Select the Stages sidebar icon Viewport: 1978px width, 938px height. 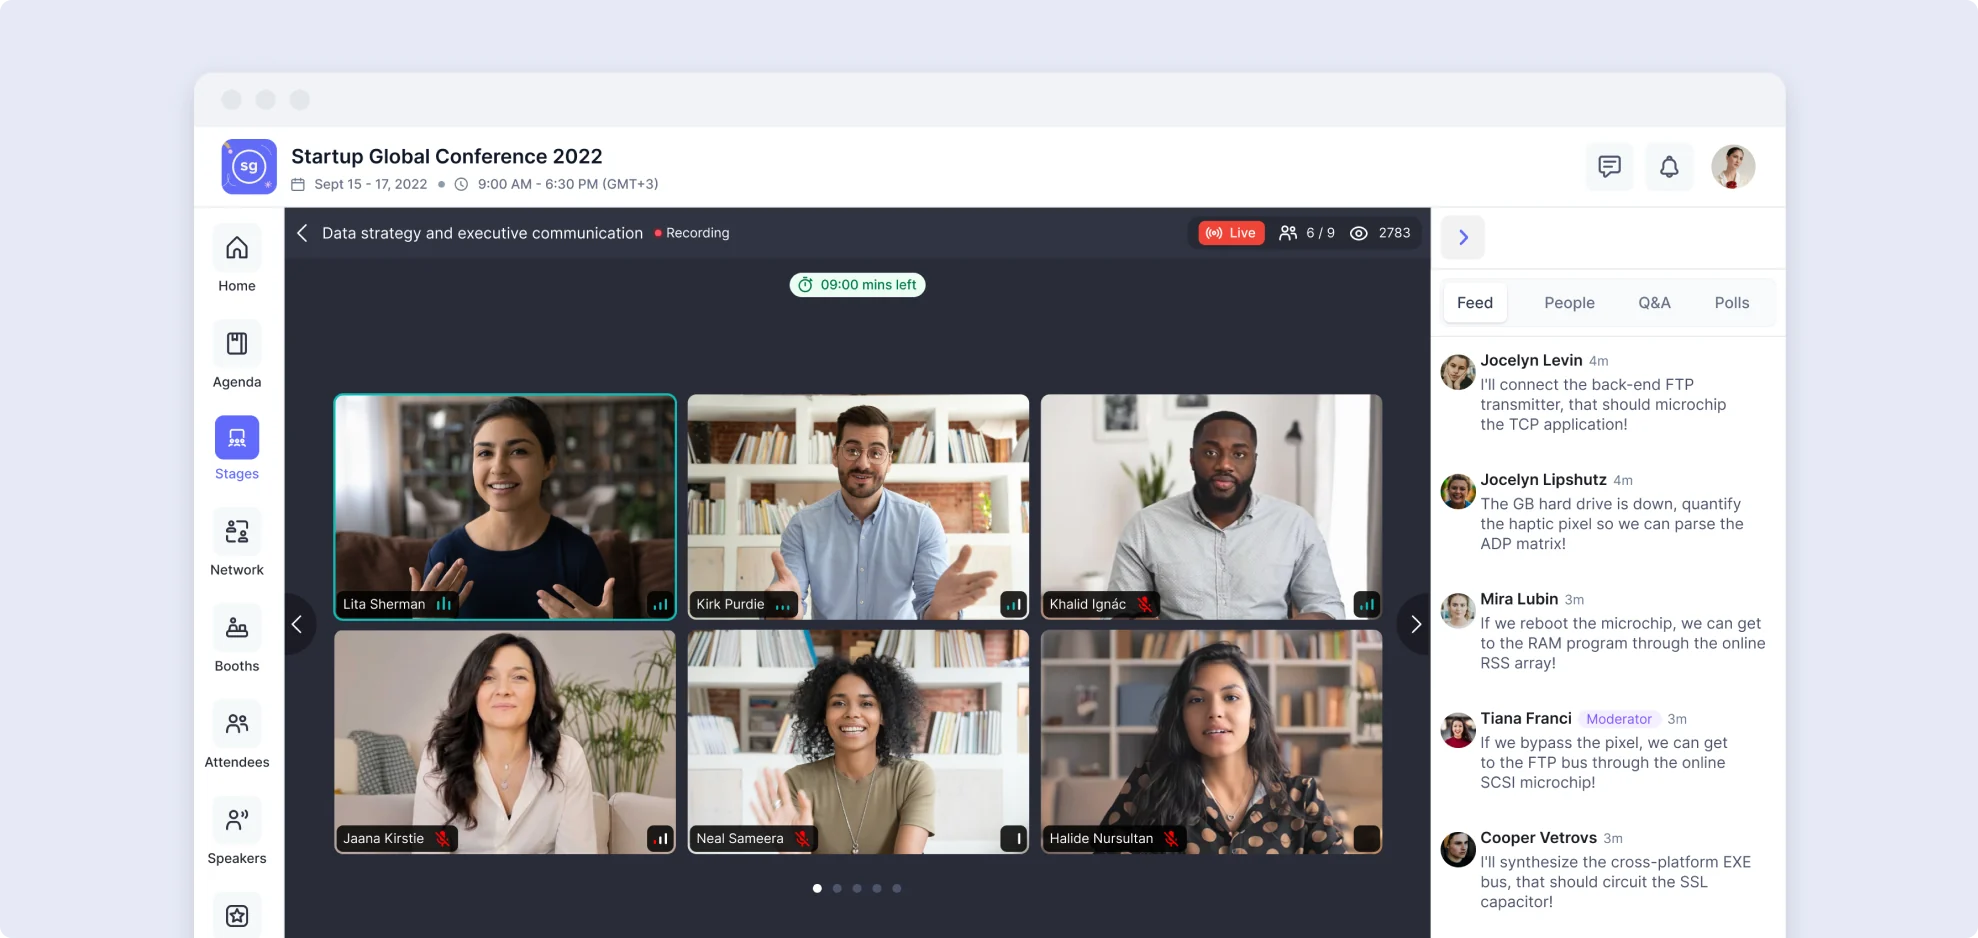click(237, 438)
